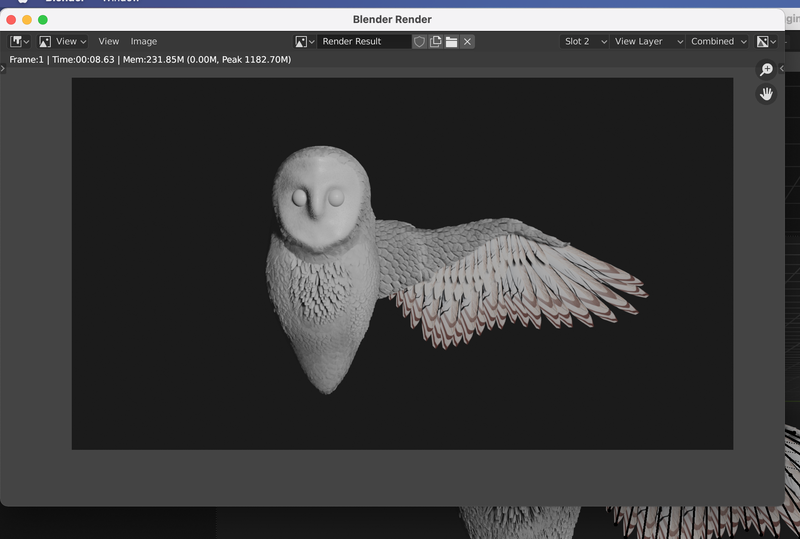Expand the right sidebar region arrow
The image size is (800, 539).
pos(781,68)
